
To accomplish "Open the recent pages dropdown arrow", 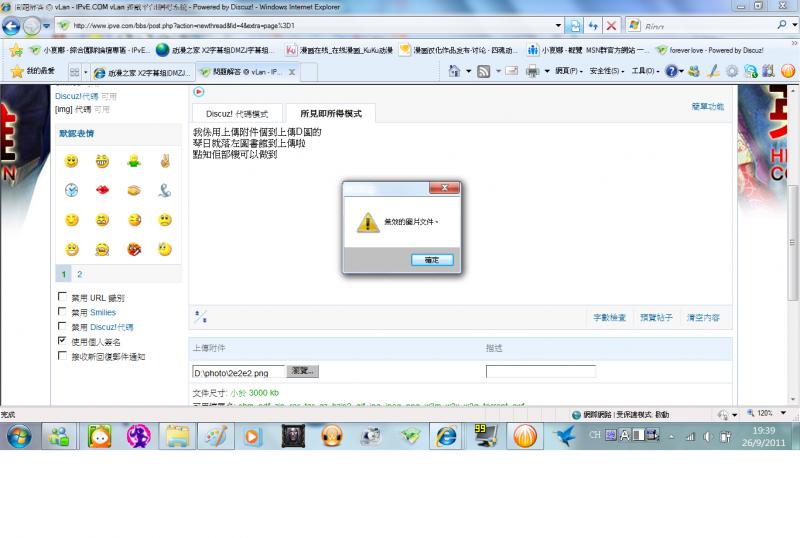I will pos(46,26).
